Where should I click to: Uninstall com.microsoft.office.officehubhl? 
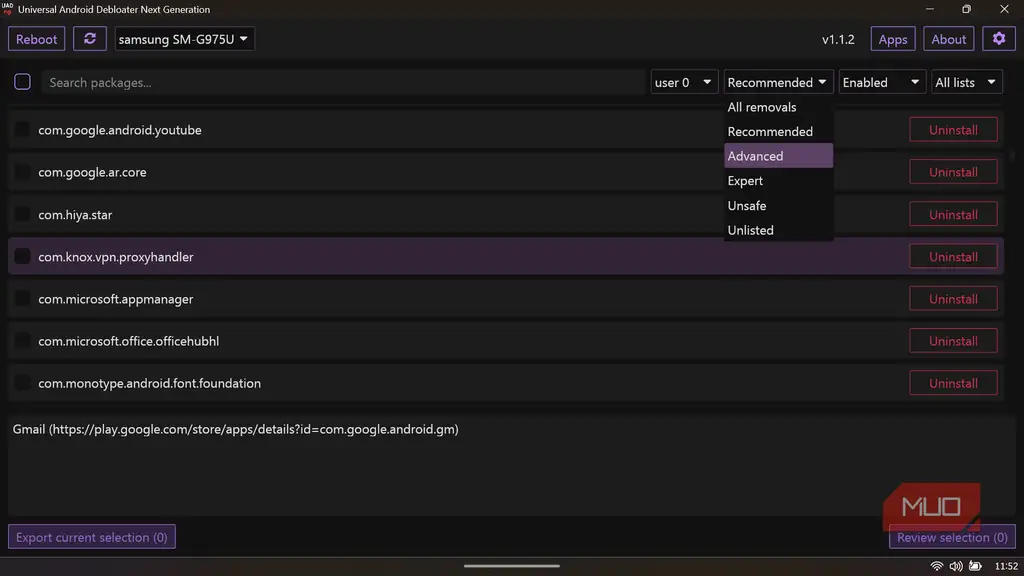pos(953,341)
